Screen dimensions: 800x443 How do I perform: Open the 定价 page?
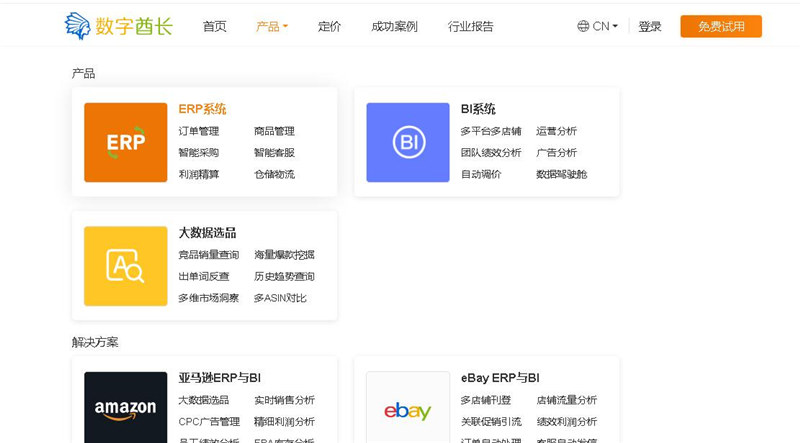point(329,26)
